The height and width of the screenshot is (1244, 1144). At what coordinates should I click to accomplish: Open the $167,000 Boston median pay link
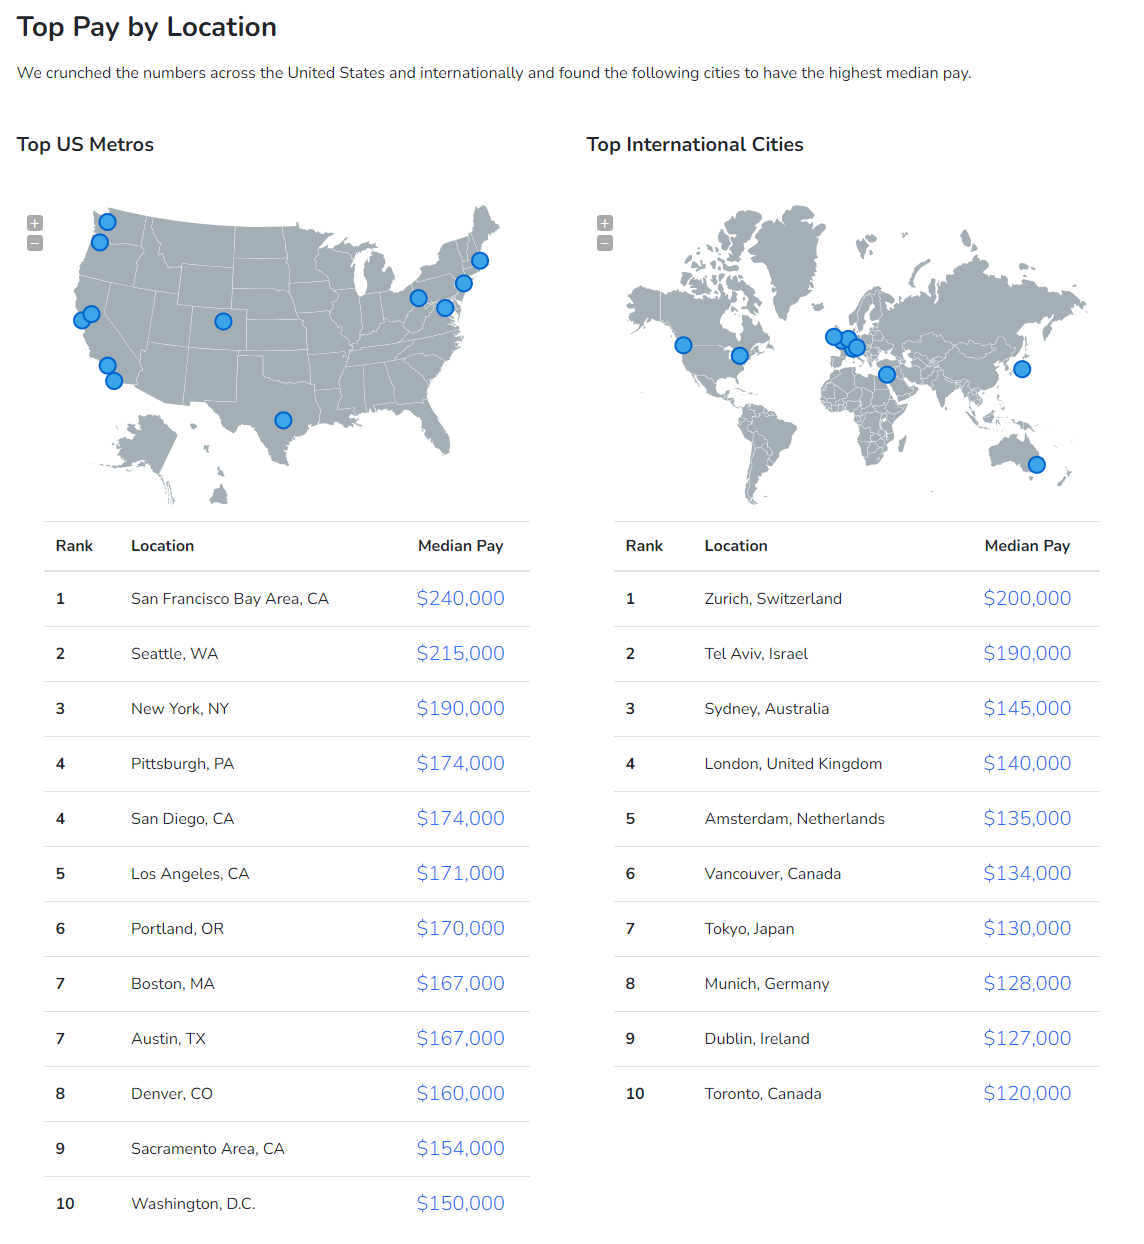(x=461, y=983)
